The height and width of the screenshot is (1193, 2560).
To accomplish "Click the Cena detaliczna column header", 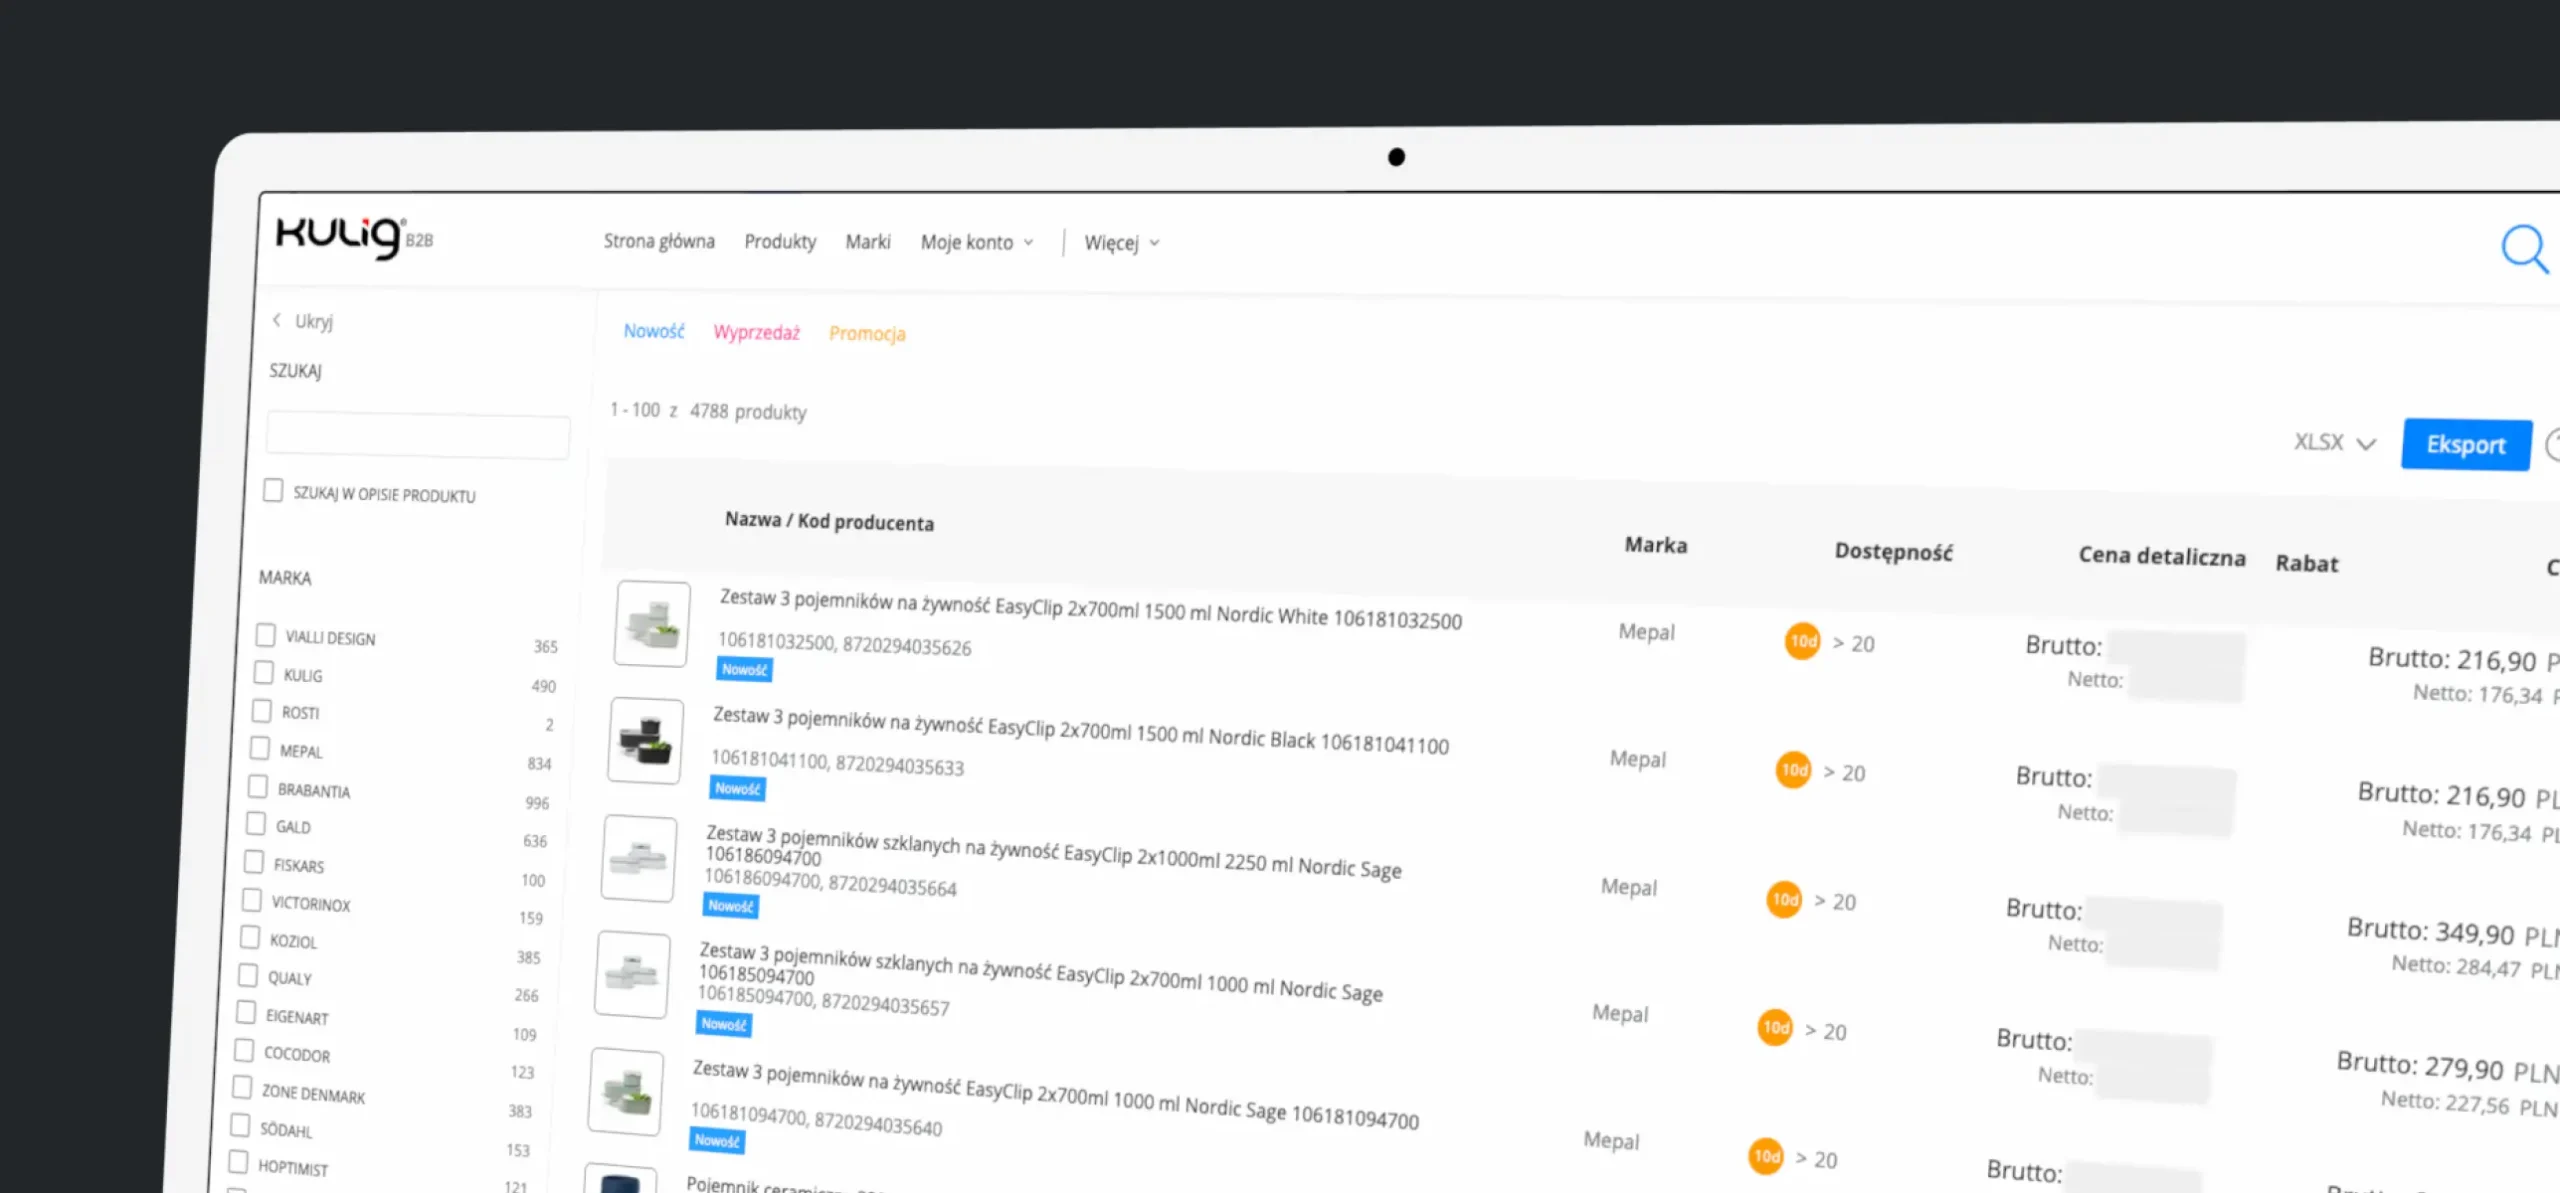I will tap(2161, 556).
